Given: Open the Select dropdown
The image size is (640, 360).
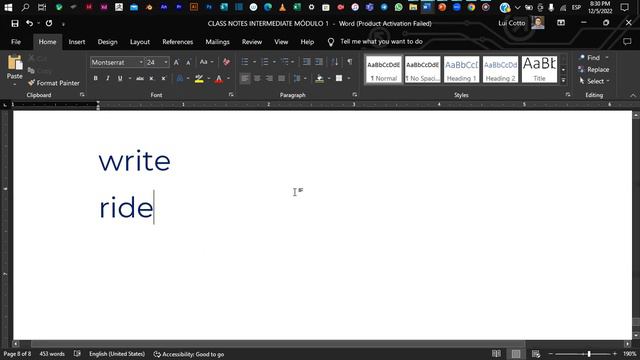Looking at the screenshot, I should click(x=595, y=81).
